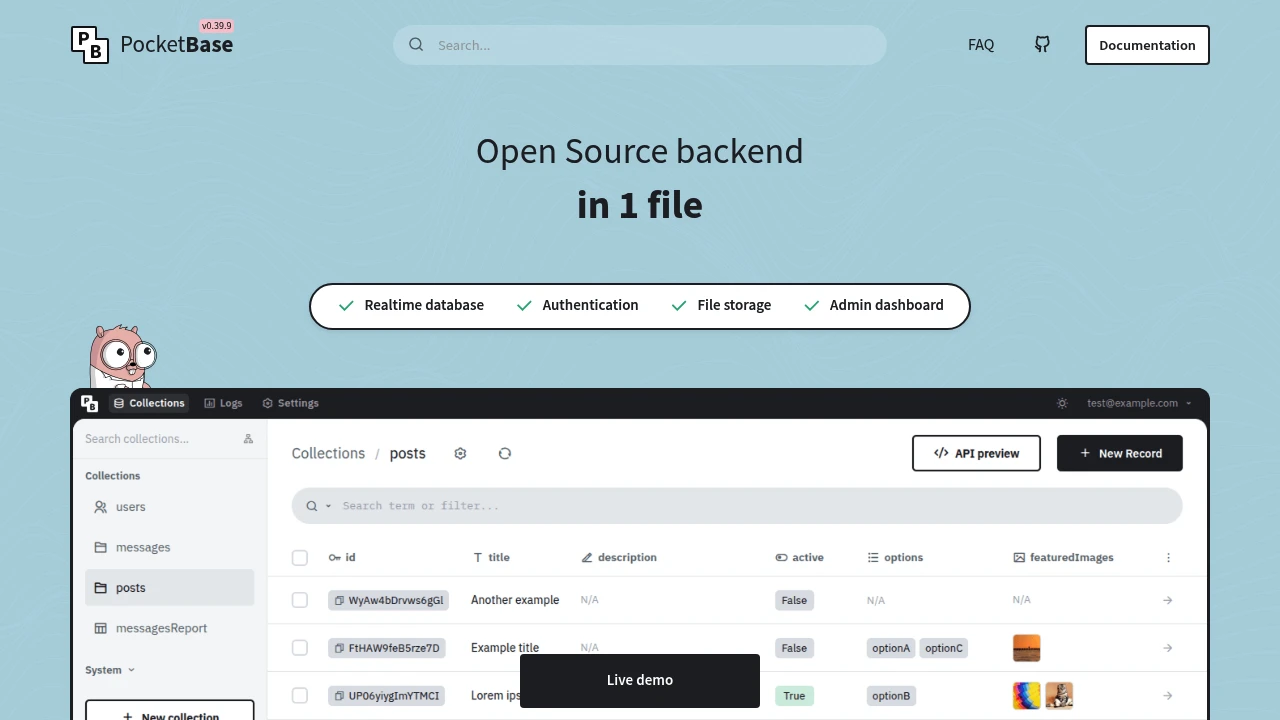Open the Lorem ipsum row arrow
The image size is (1280, 720).
(1168, 696)
